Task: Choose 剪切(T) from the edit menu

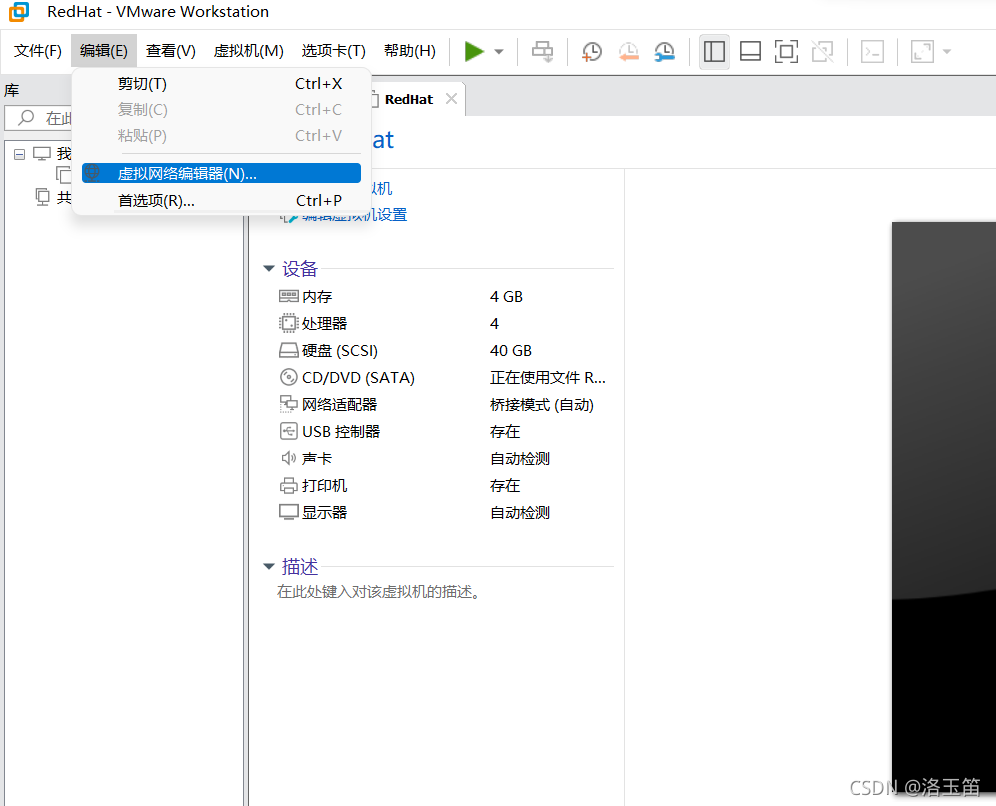Action: click(221, 84)
